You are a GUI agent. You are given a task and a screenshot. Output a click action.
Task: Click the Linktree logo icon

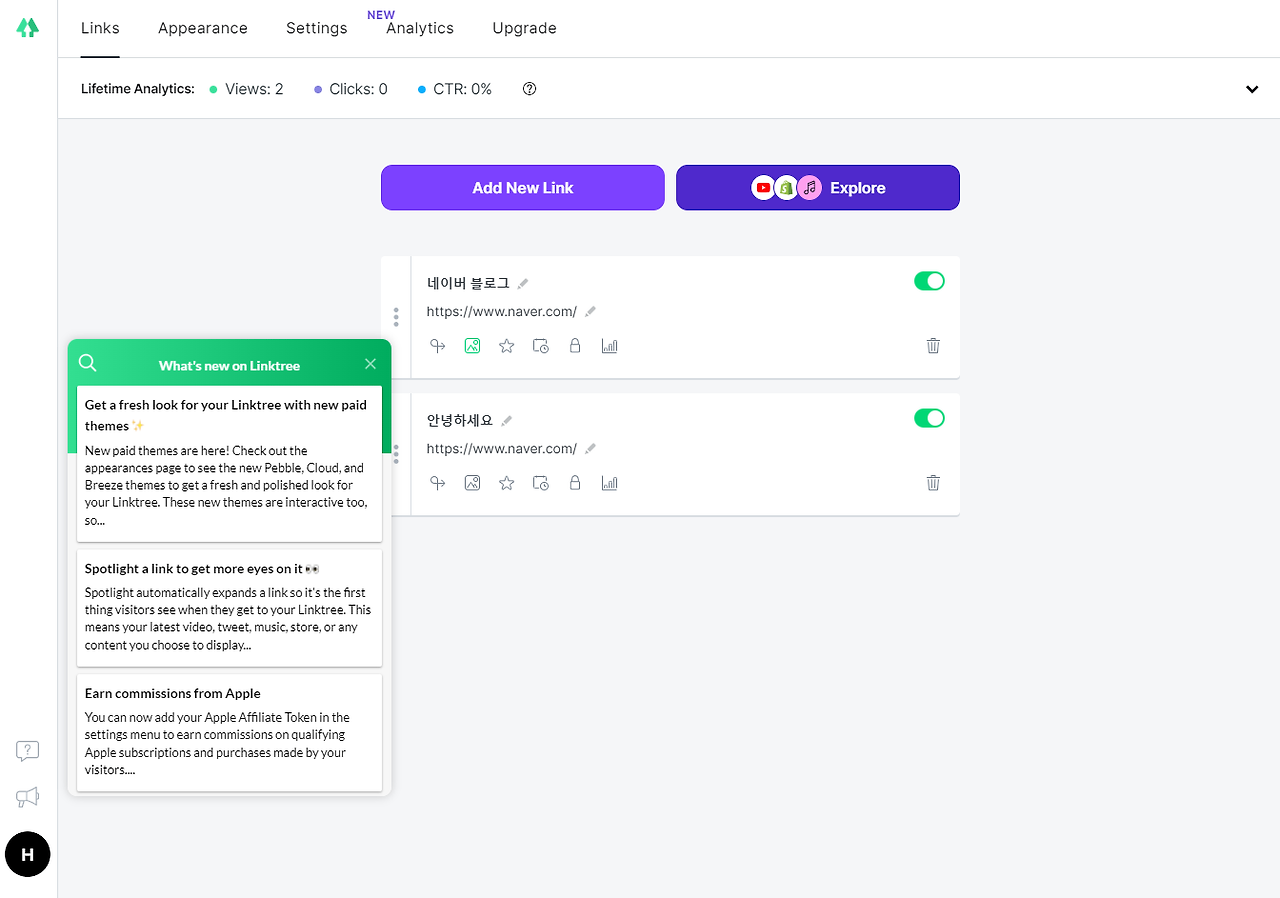(x=28, y=28)
